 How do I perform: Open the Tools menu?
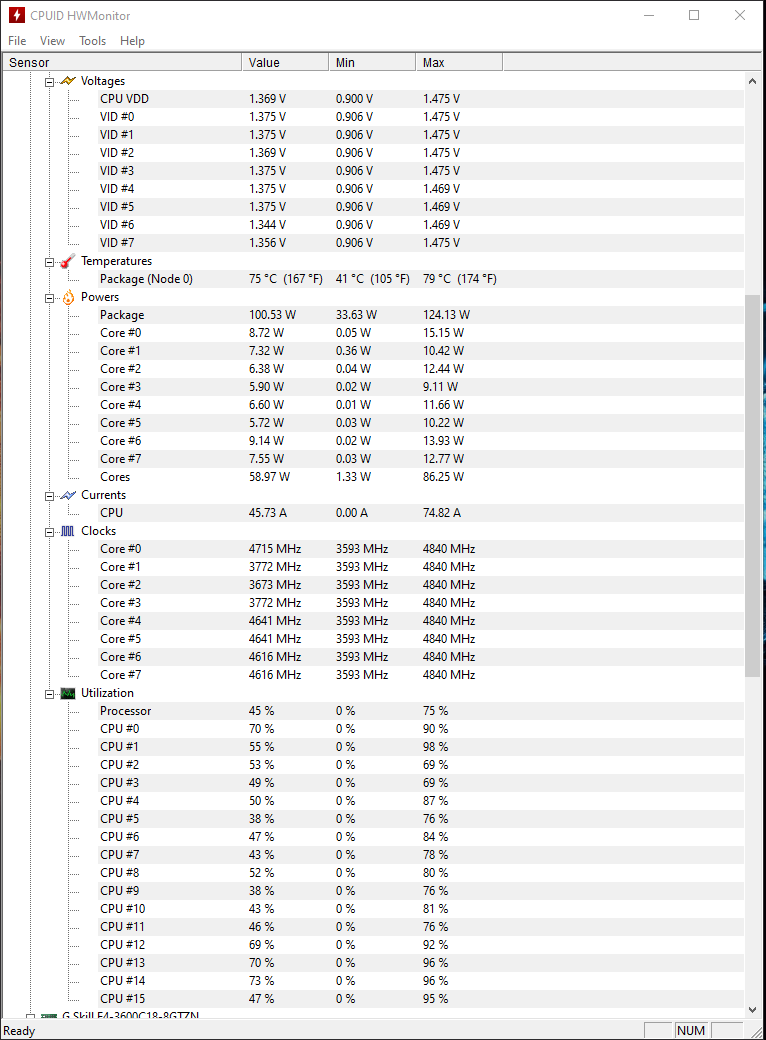point(92,41)
